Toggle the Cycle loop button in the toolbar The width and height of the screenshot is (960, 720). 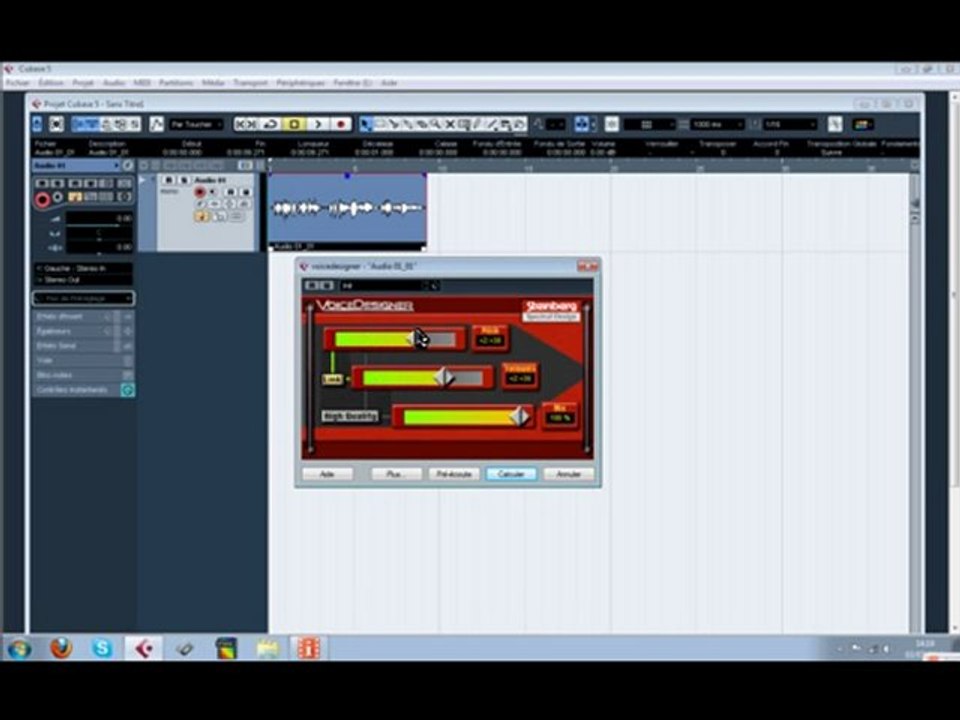click(271, 124)
